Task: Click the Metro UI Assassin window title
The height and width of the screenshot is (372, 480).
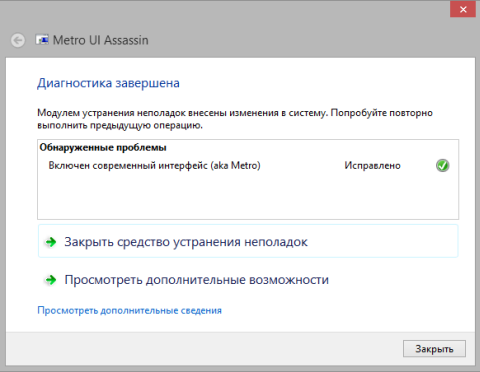Action: (101, 40)
